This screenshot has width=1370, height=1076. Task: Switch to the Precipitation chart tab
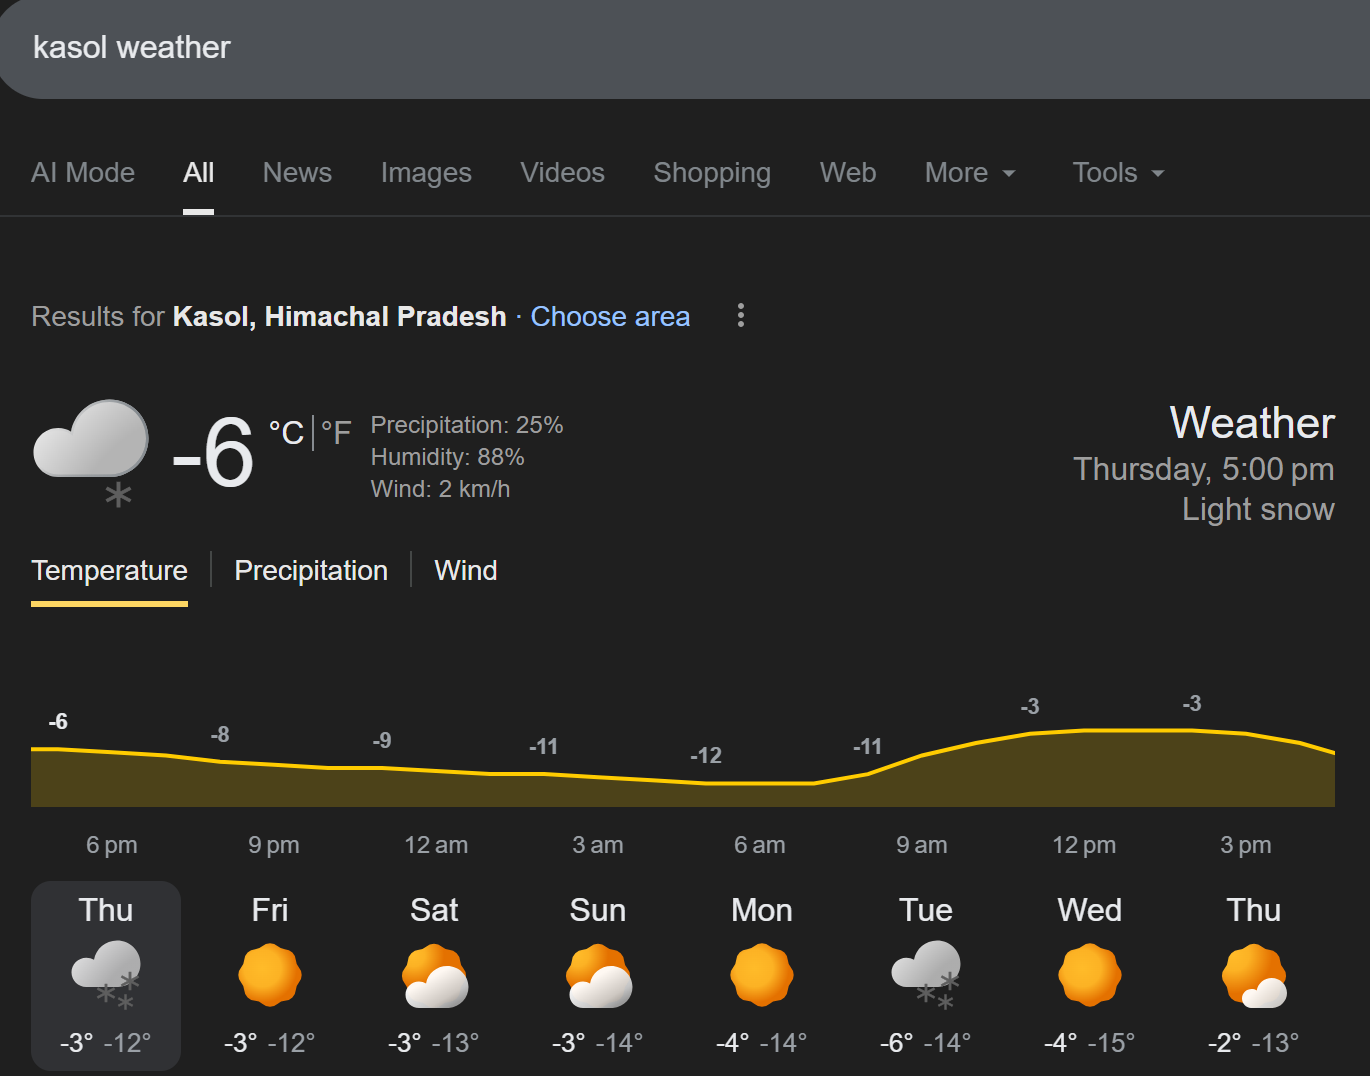tap(311, 570)
